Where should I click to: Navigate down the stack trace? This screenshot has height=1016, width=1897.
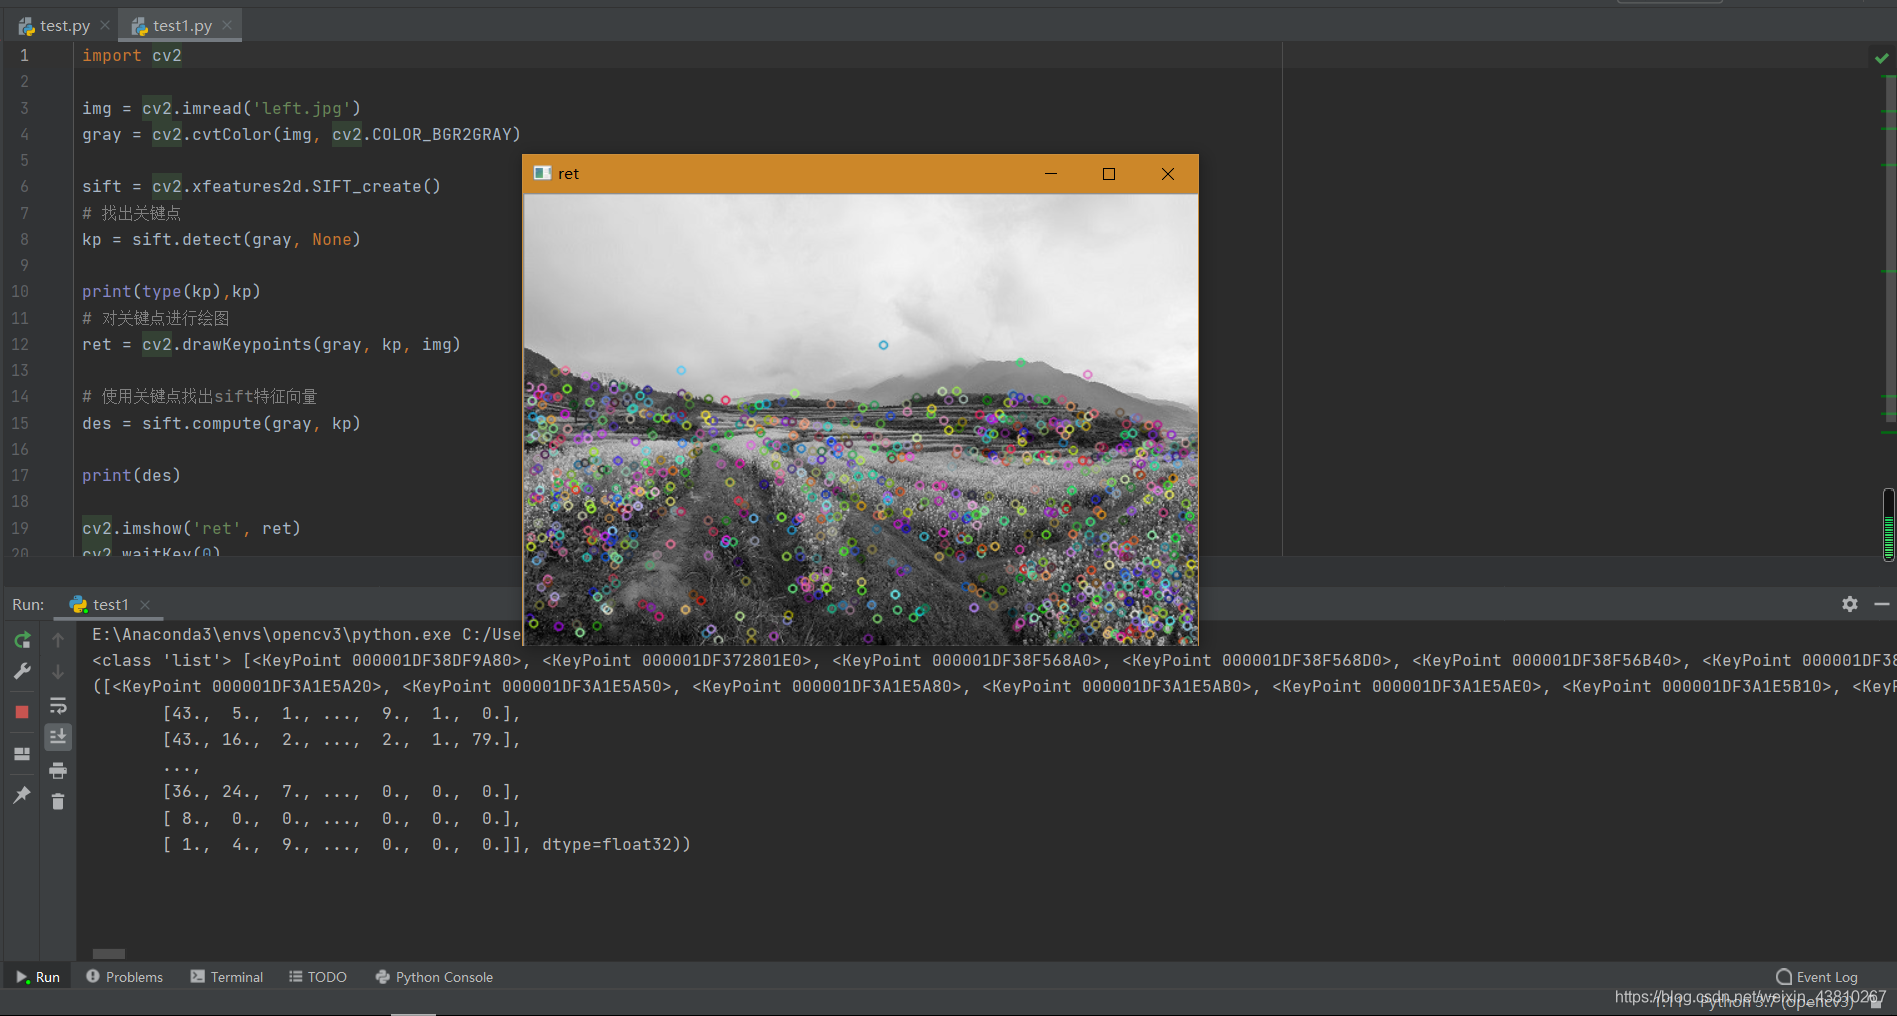point(57,671)
